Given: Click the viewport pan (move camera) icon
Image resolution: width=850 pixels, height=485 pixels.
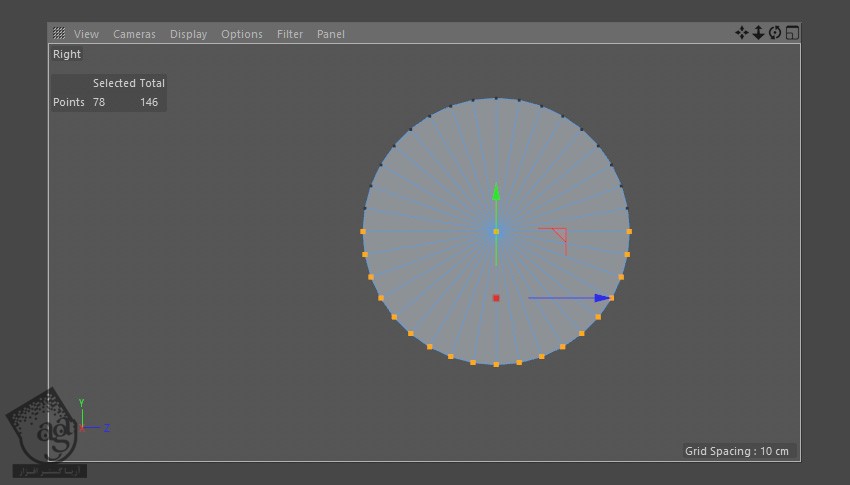Looking at the screenshot, I should (741, 33).
